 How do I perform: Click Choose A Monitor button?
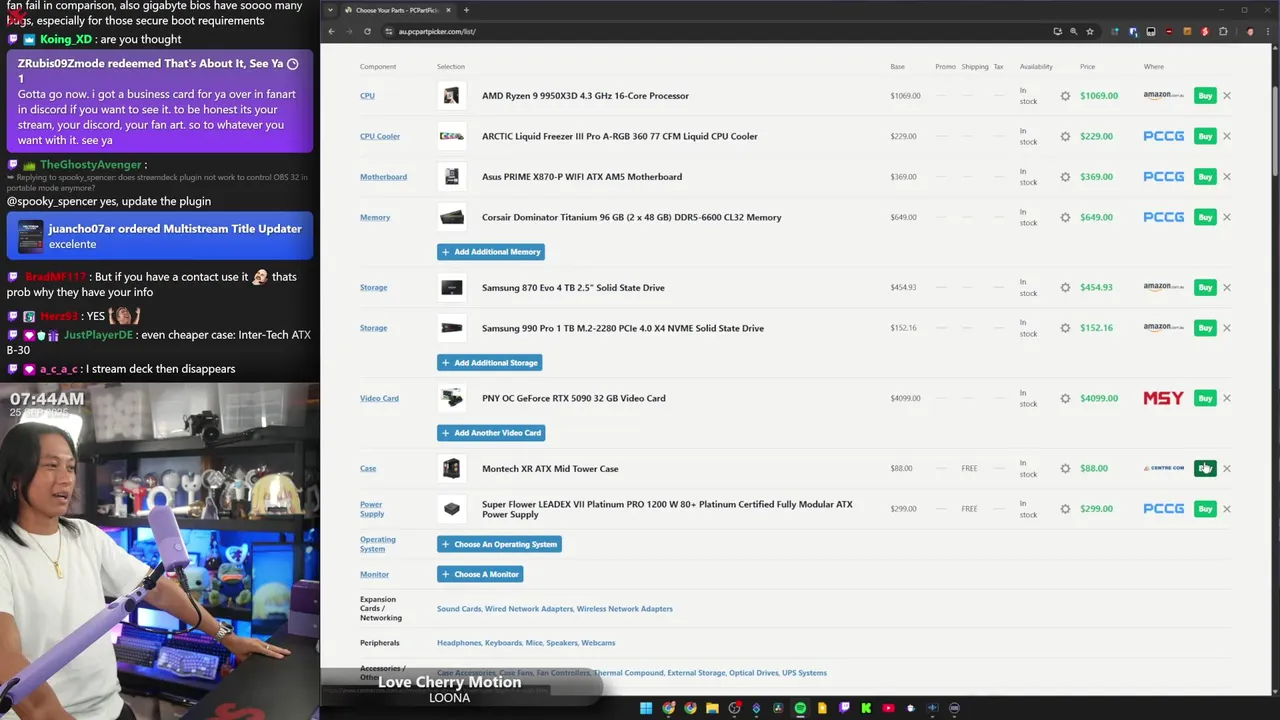(480, 574)
